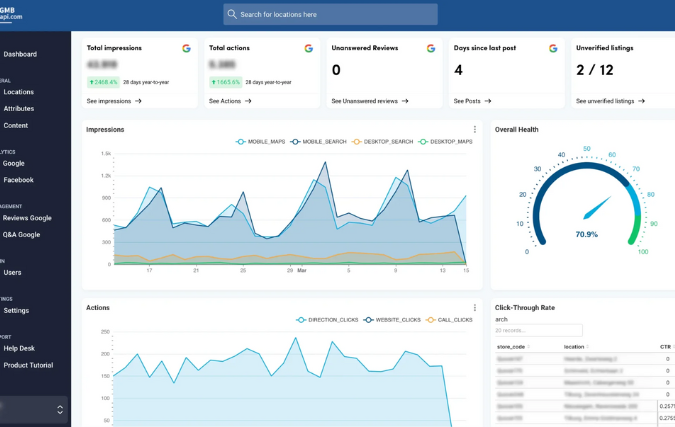The width and height of the screenshot is (675, 427).
Task: Click the Overall Health gauge needle
Action: (x=598, y=207)
